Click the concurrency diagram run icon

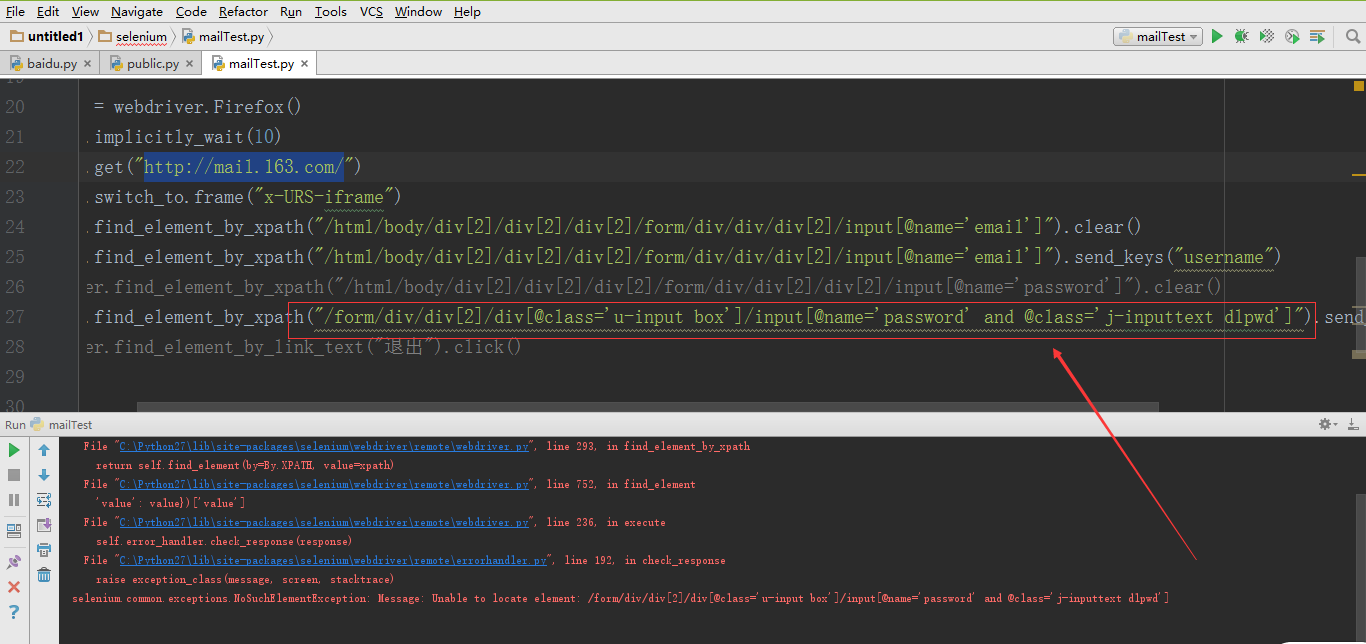coord(1317,36)
